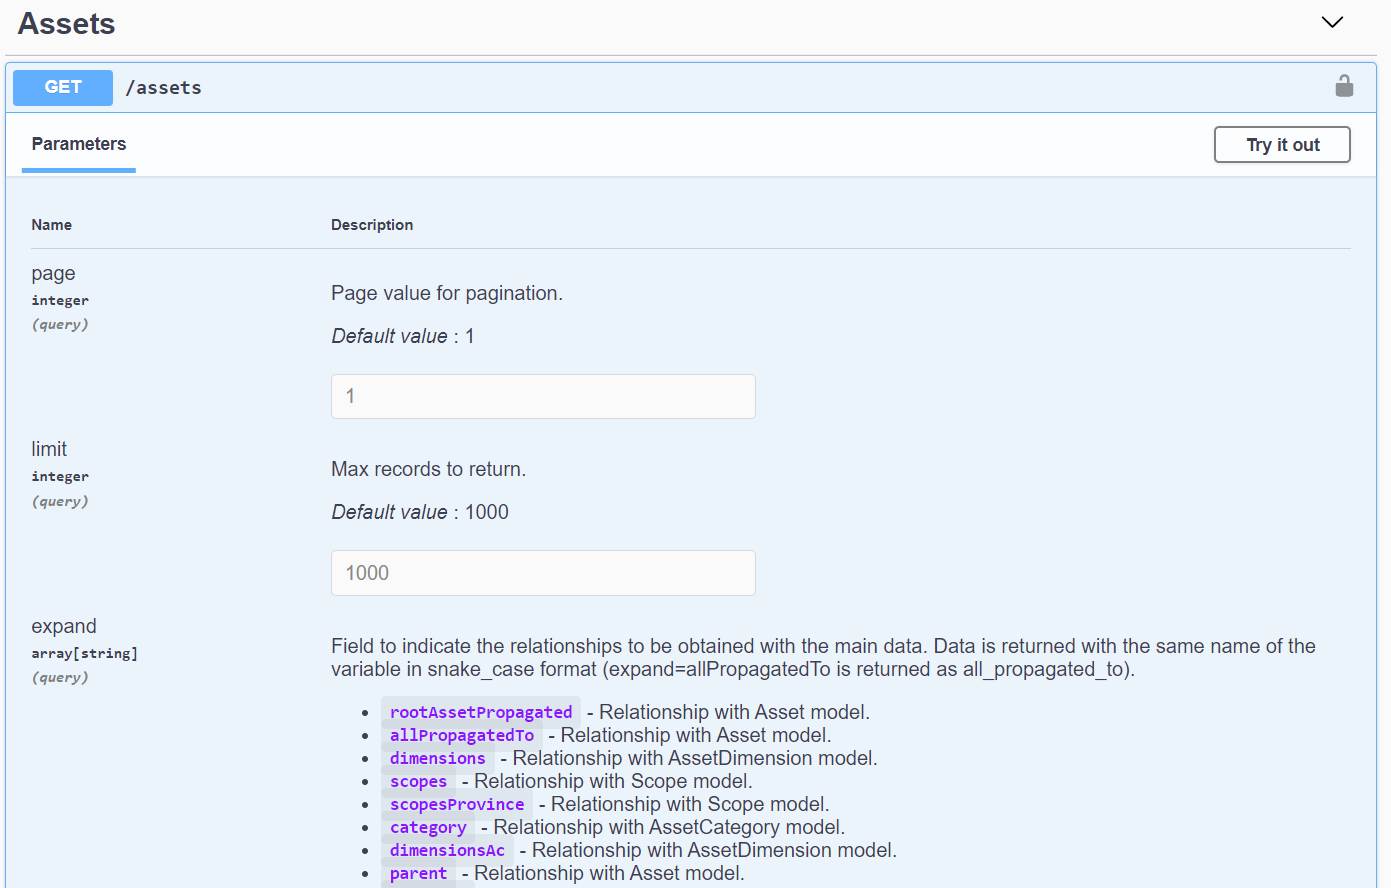1391x888 pixels.
Task: Select the Parameters tab
Action: click(78, 144)
